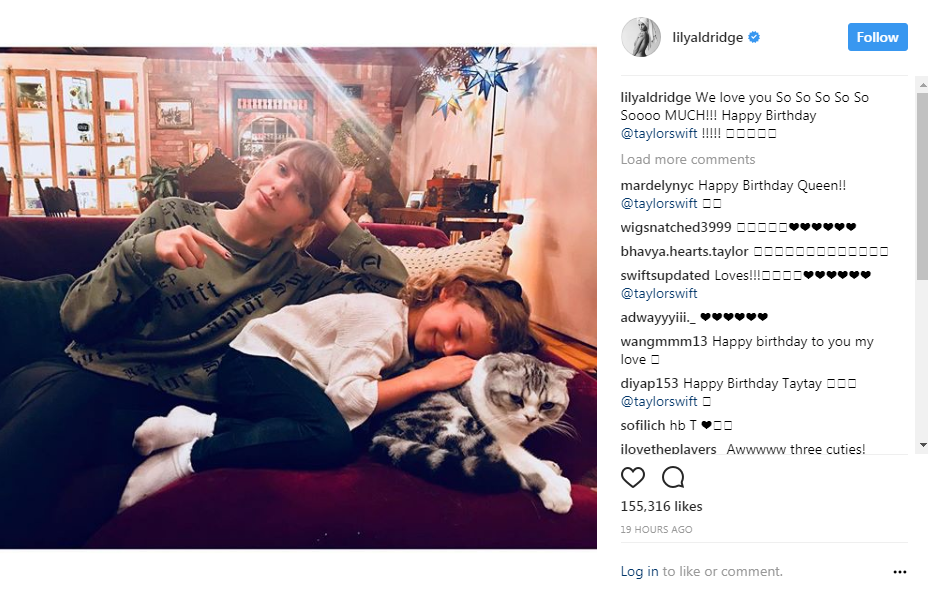Click the posted photo of the cat
Image resolution: width=928 pixels, height=594 pixels.
pos(298,298)
